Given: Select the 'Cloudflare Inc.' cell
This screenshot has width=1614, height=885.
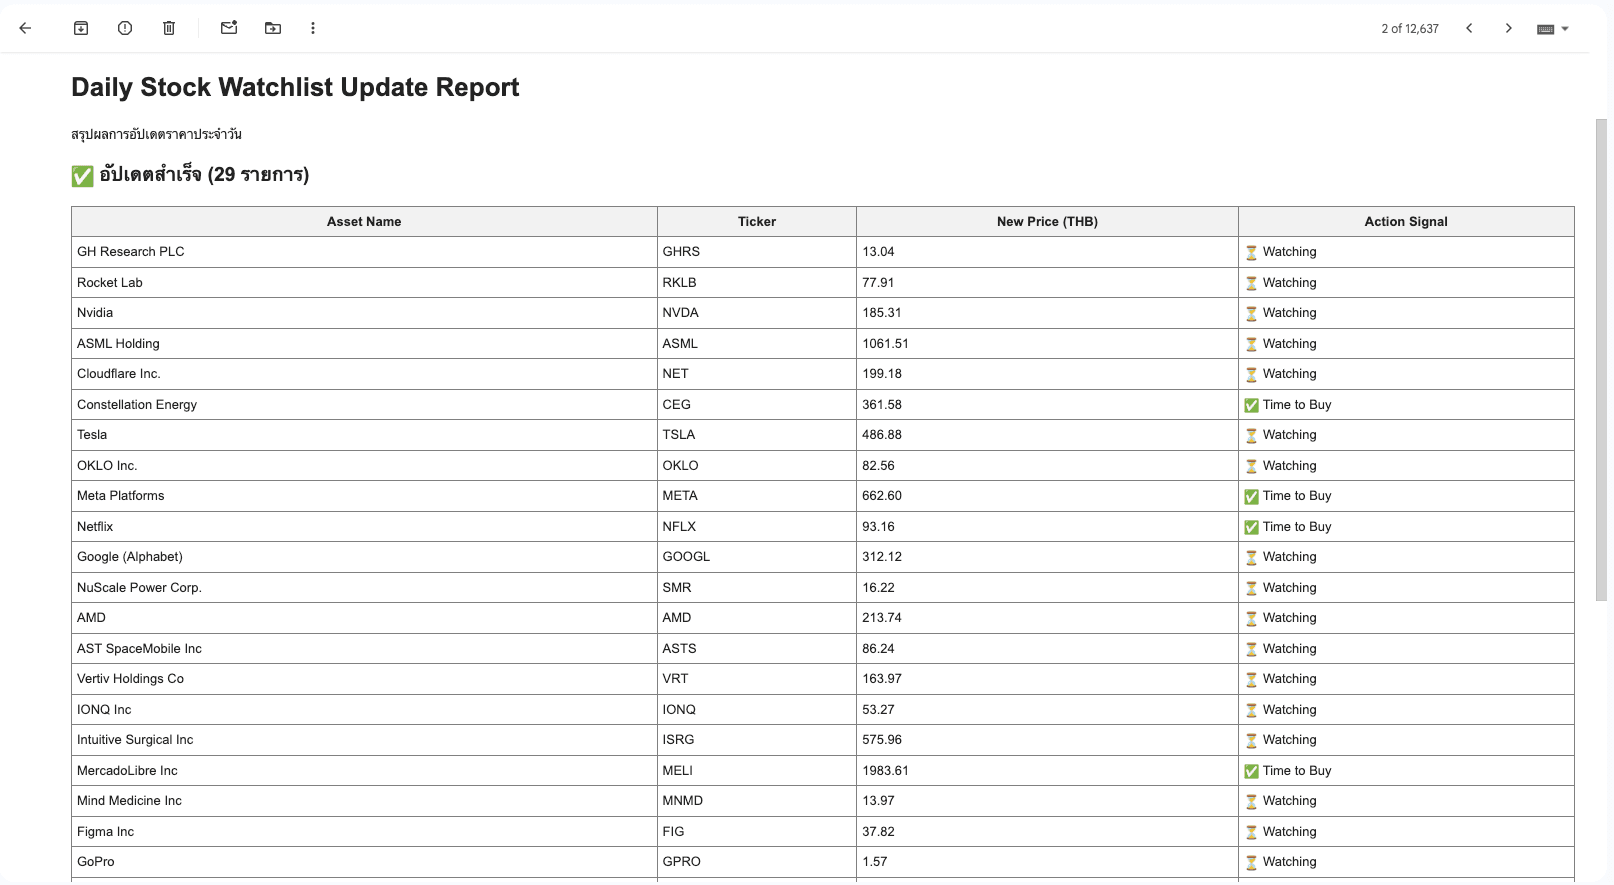Looking at the screenshot, I should [364, 374].
